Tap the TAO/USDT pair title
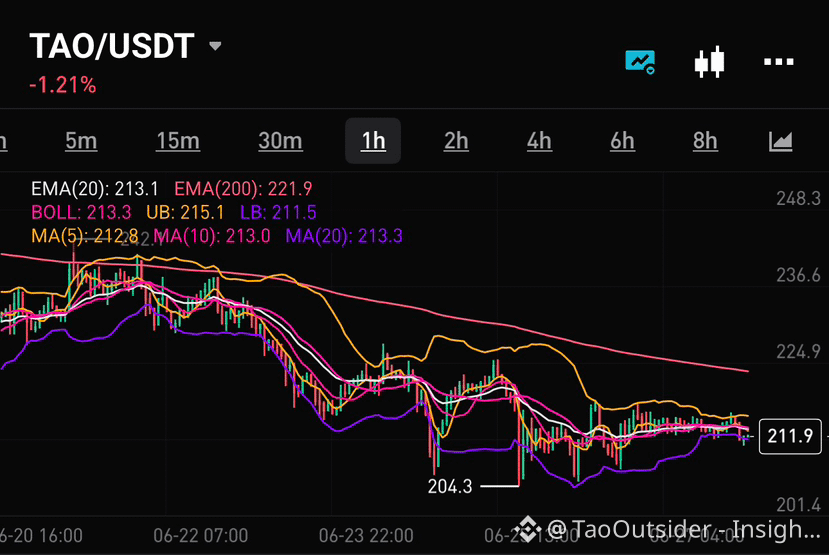Screen dimensions: 829x555 click(112, 46)
